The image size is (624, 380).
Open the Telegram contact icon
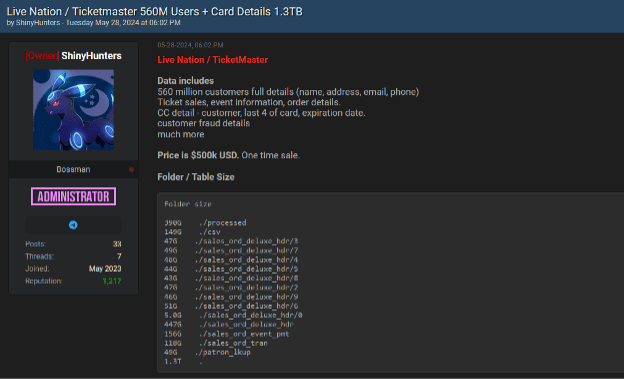(73, 225)
